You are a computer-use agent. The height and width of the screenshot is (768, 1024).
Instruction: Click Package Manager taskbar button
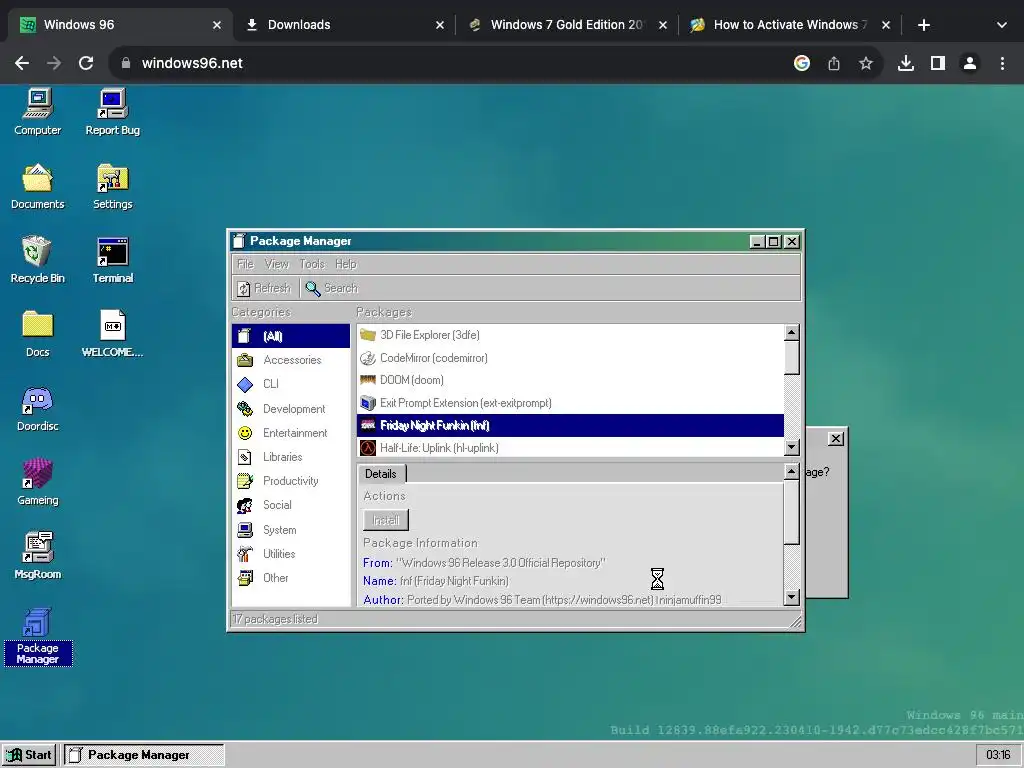[144, 755]
